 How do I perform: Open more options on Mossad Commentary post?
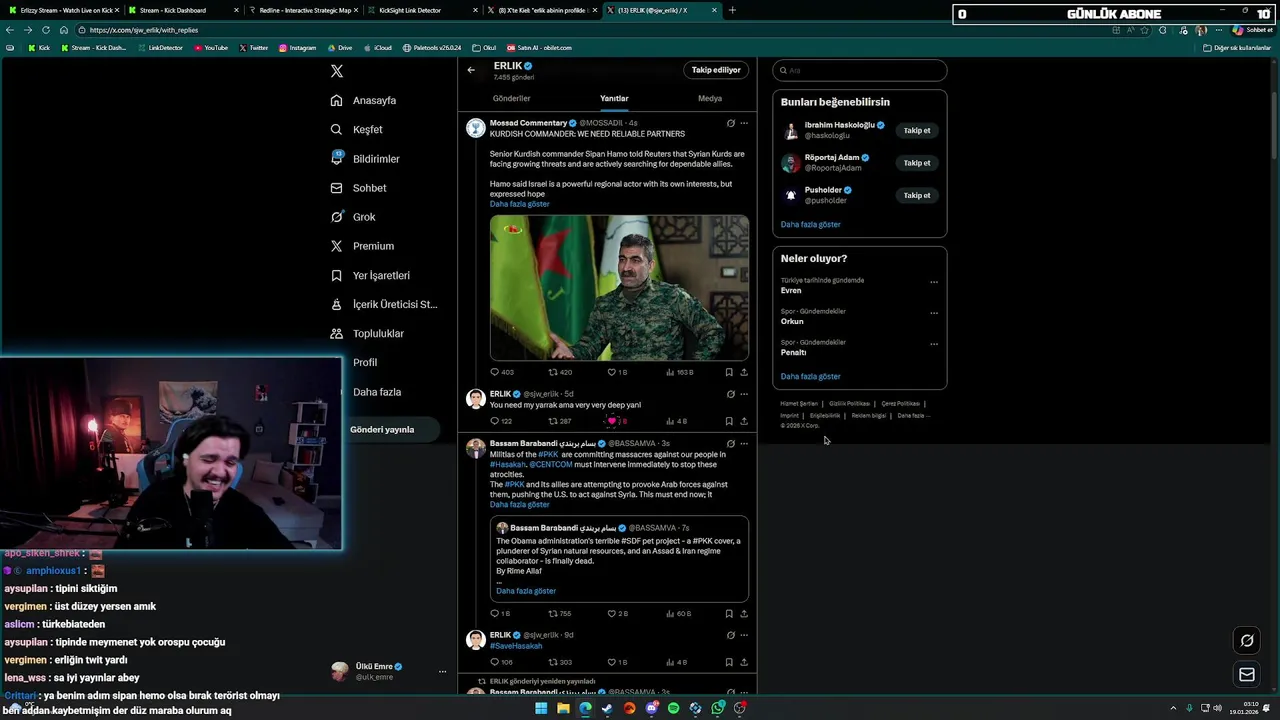click(744, 123)
